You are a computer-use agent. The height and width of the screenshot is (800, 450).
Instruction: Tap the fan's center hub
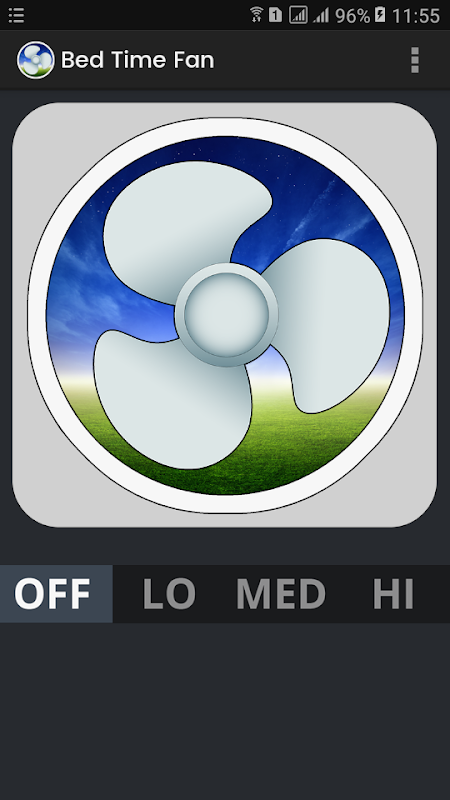point(226,315)
